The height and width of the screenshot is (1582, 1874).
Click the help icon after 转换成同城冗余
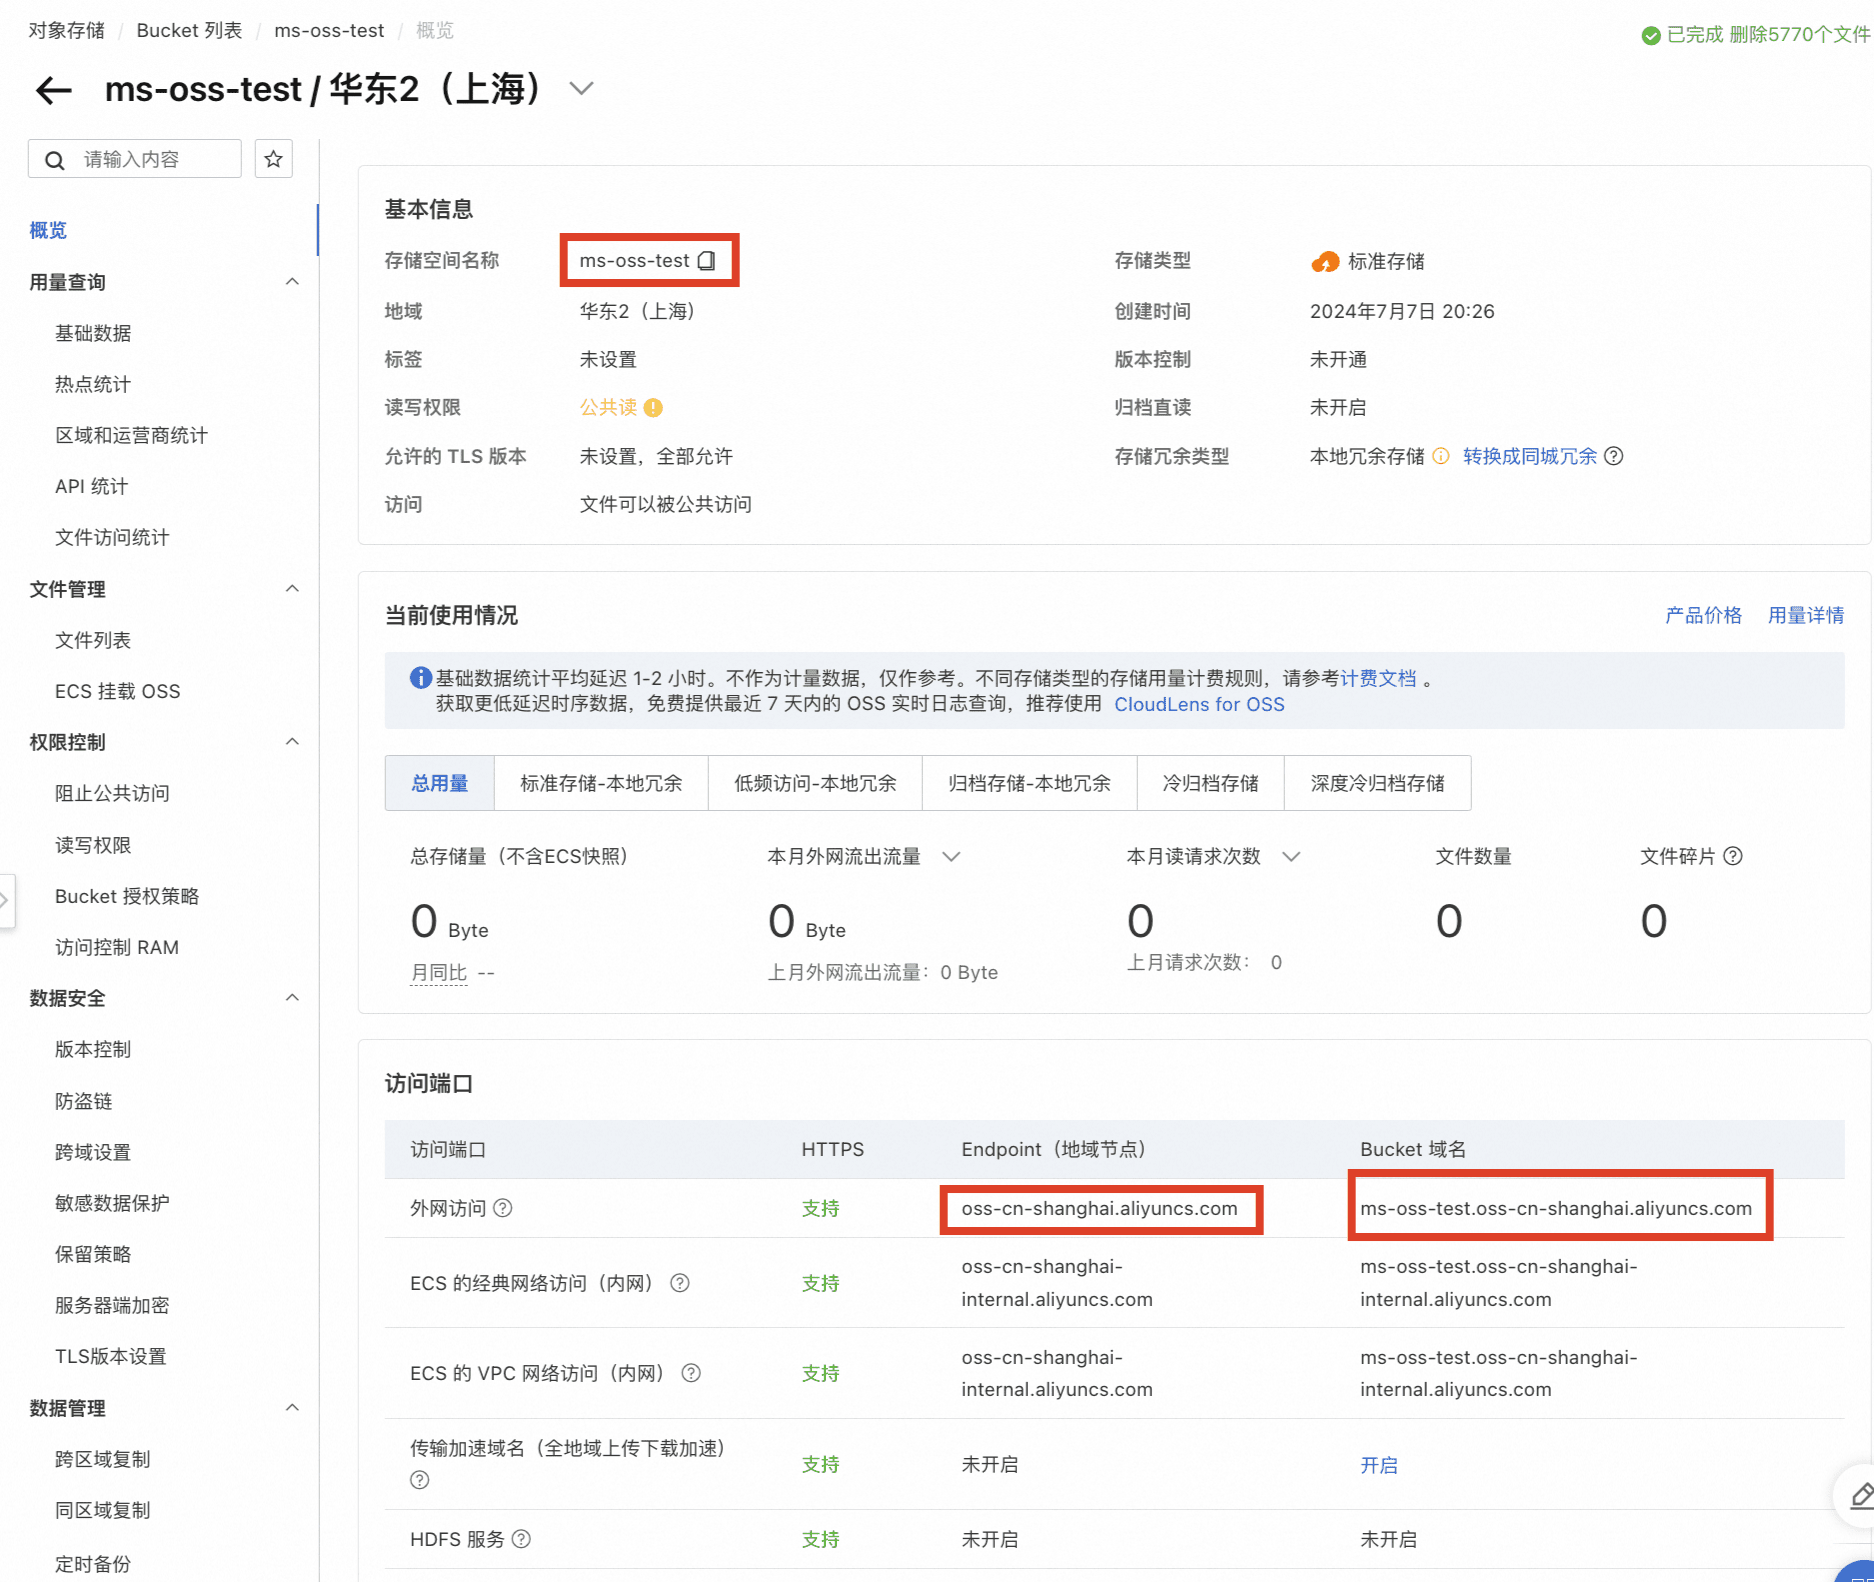coord(1614,456)
